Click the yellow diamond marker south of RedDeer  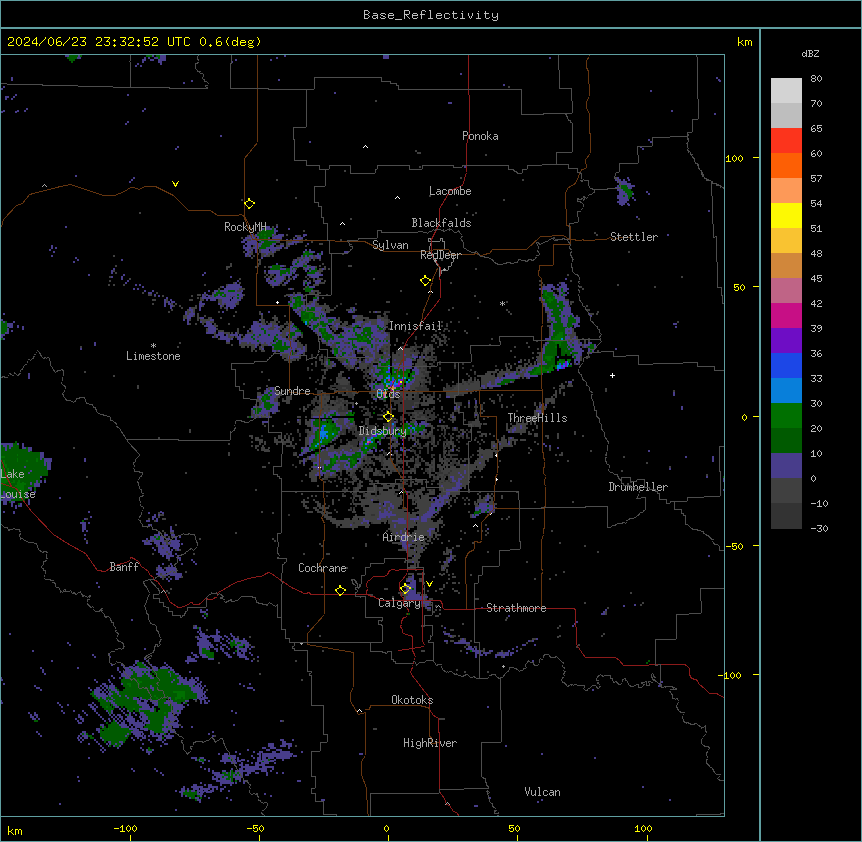click(426, 281)
